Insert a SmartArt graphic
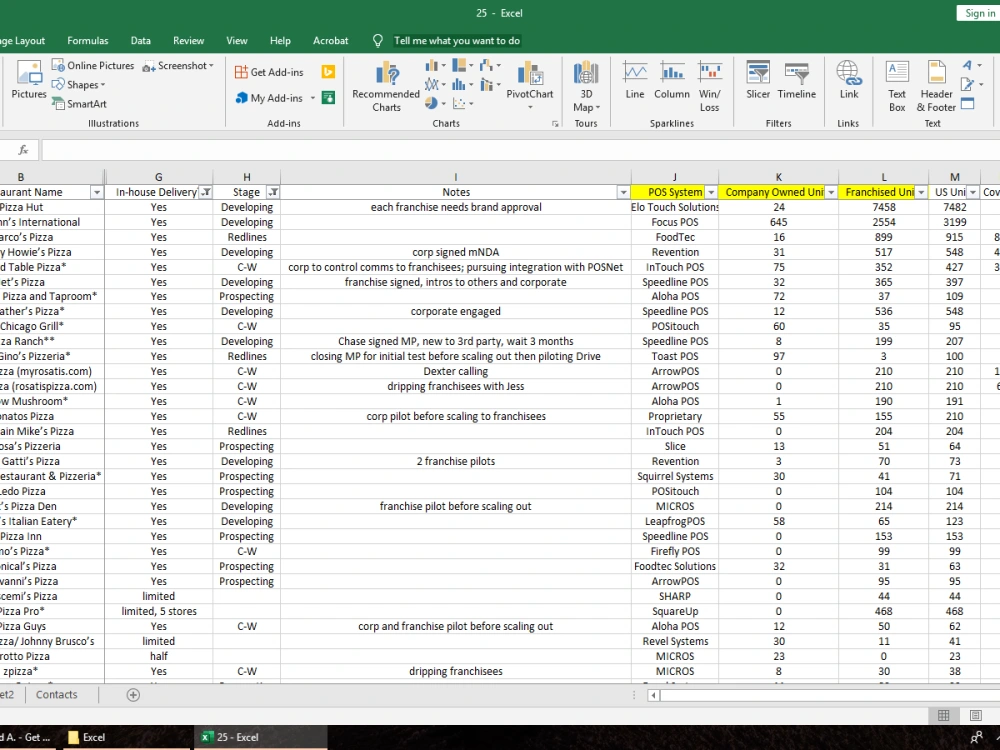Viewport: 1000px width, 750px height. [x=79, y=104]
